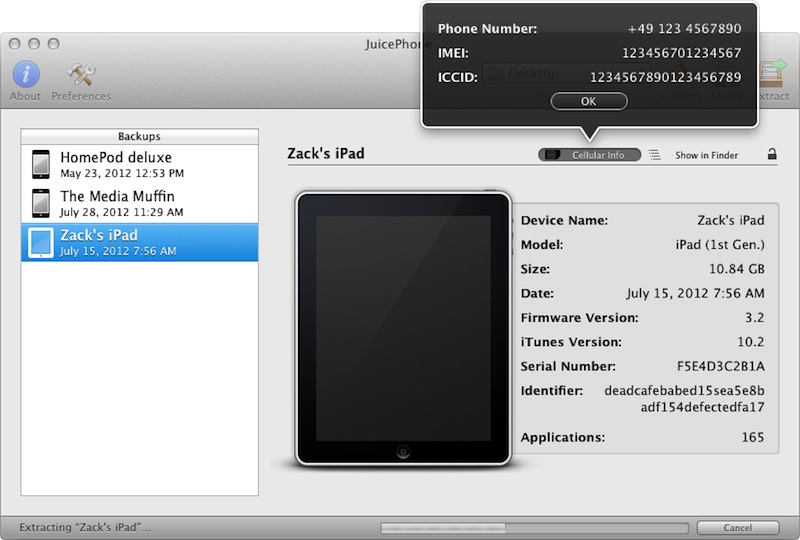Open Preferences with the tools icon
The width and height of the screenshot is (800, 540).
point(81,75)
